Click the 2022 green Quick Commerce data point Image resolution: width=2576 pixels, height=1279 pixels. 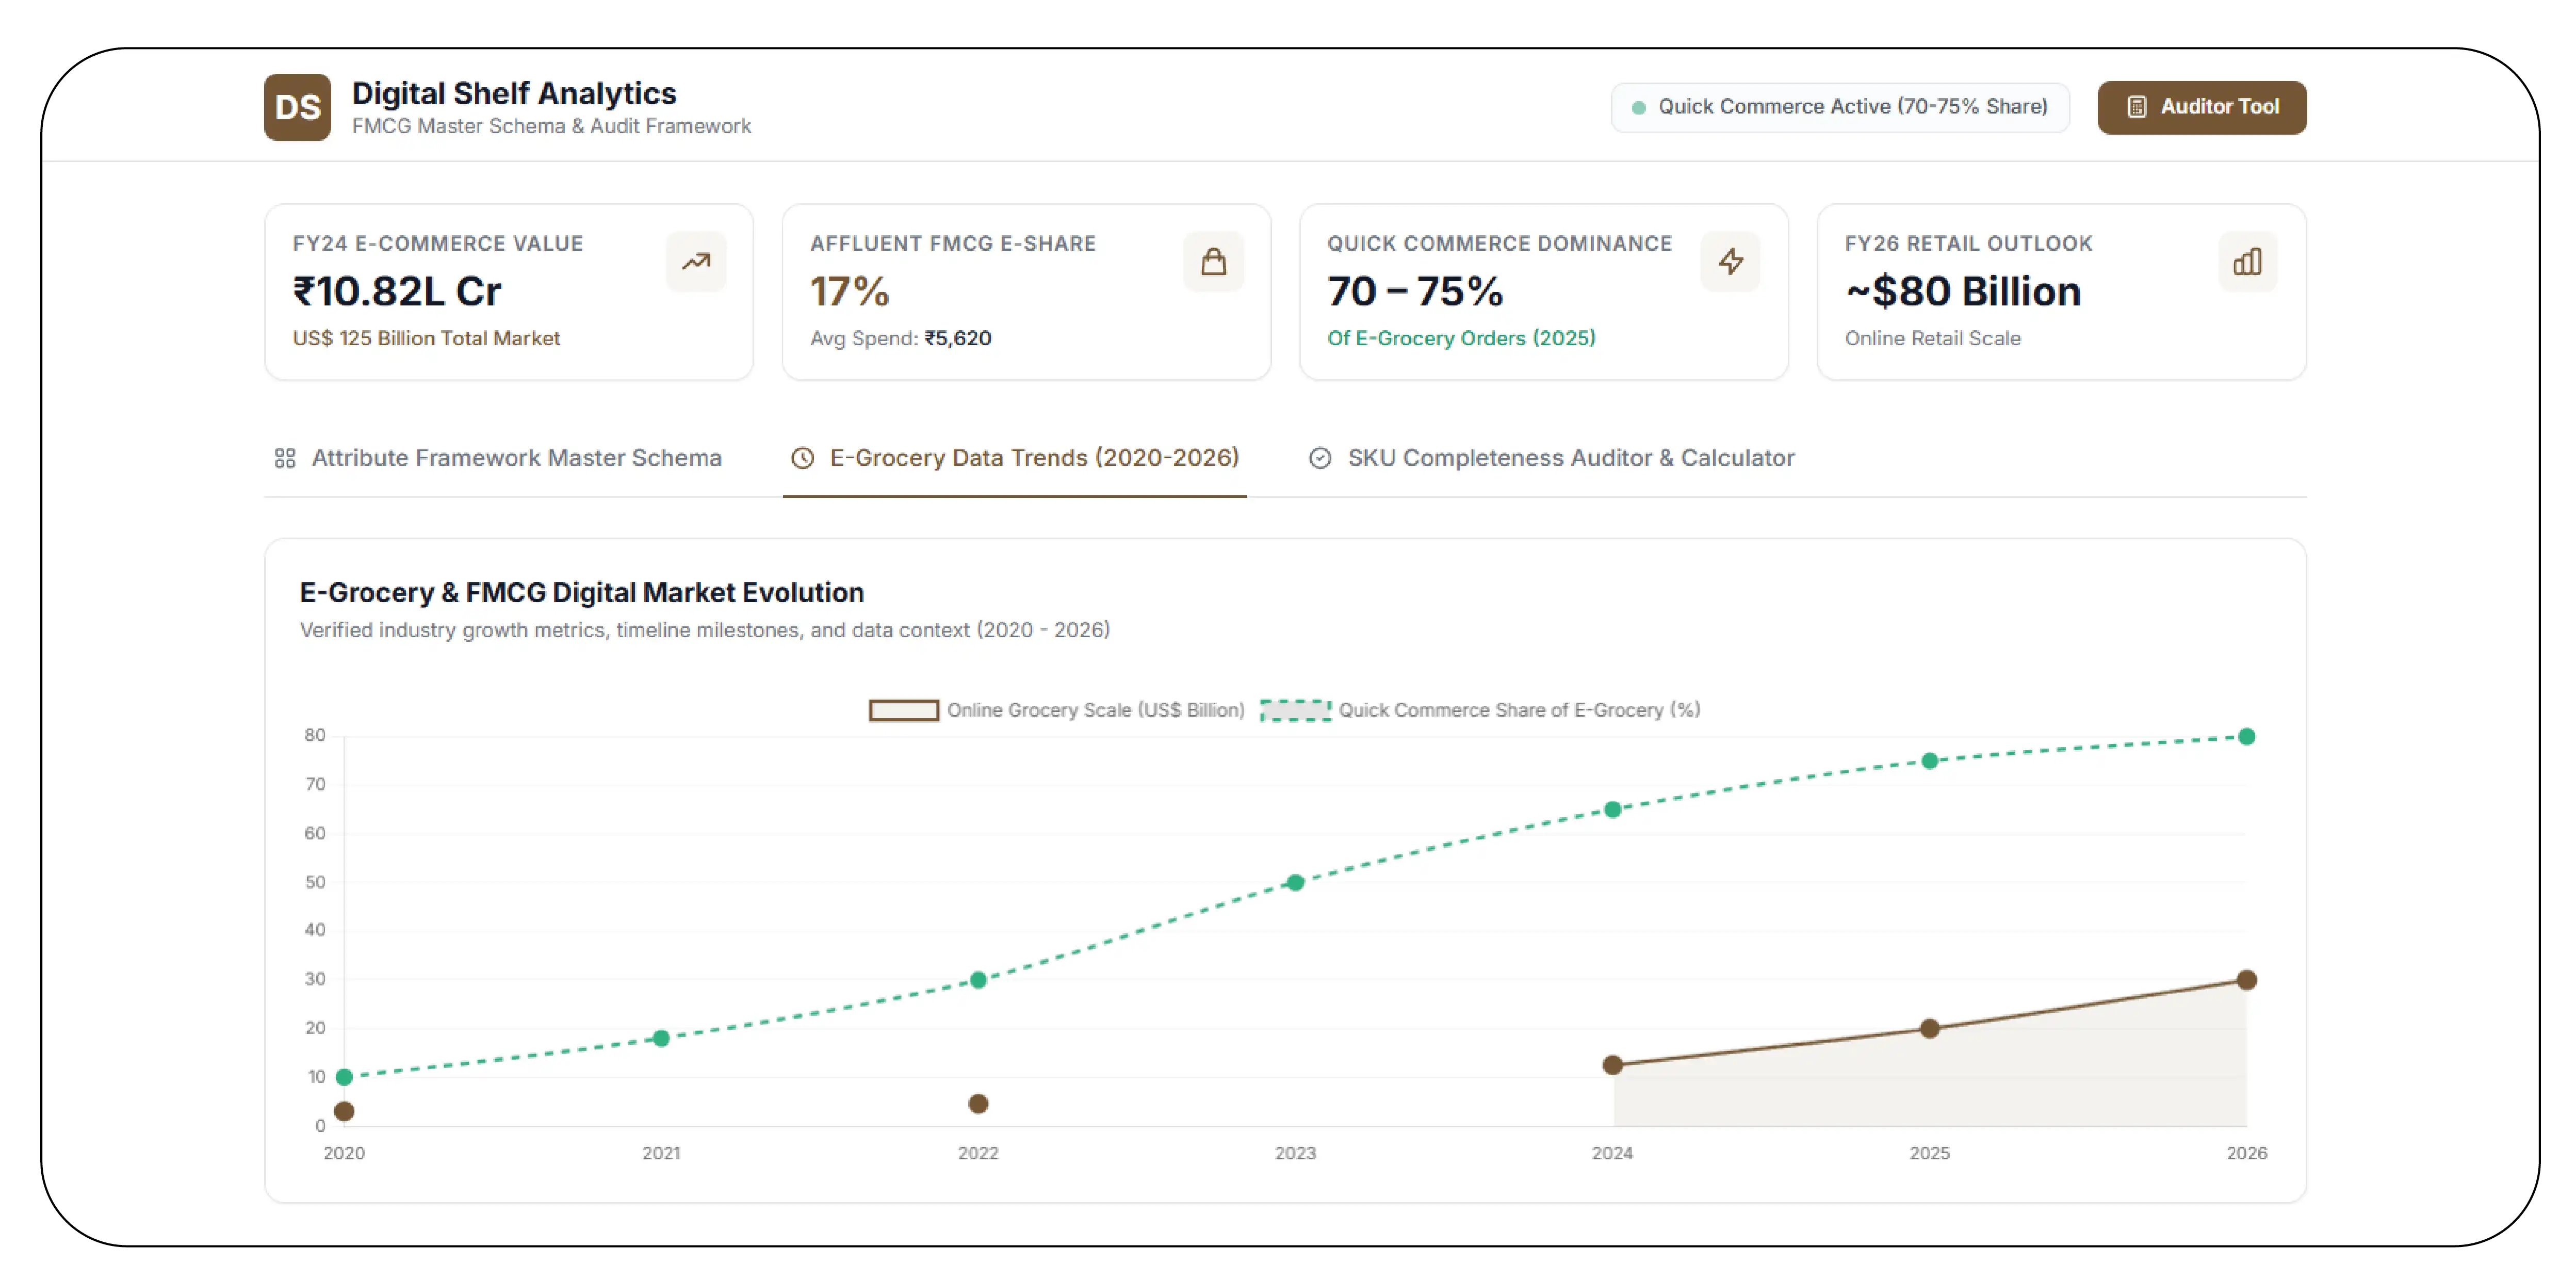point(978,980)
